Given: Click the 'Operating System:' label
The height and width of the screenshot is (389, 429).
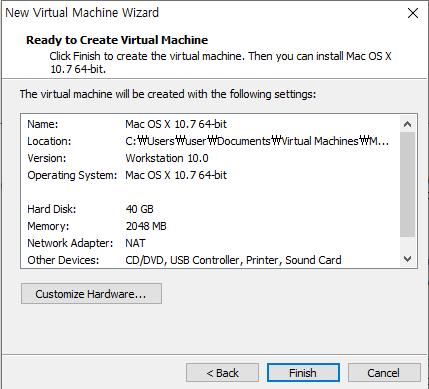Looking at the screenshot, I should click(72, 175).
